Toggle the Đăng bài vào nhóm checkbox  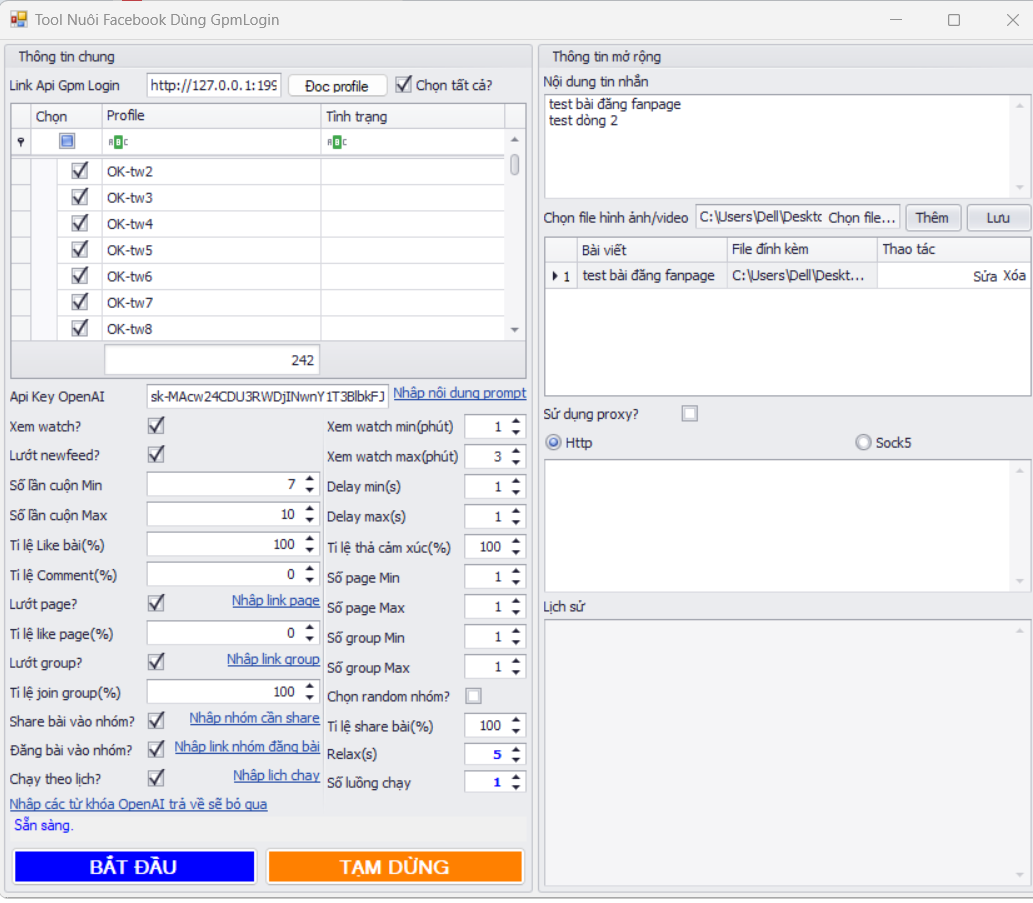pos(156,749)
